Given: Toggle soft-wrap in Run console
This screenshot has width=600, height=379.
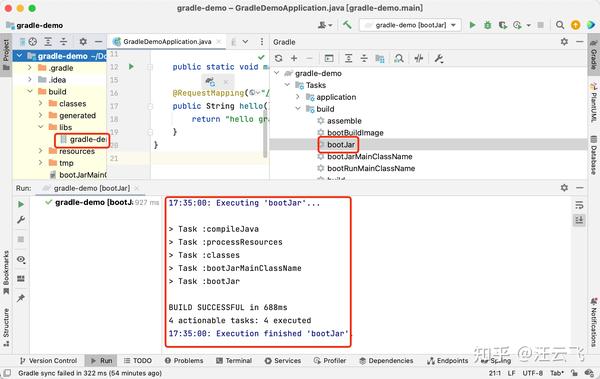Looking at the screenshot, I should 579,205.
